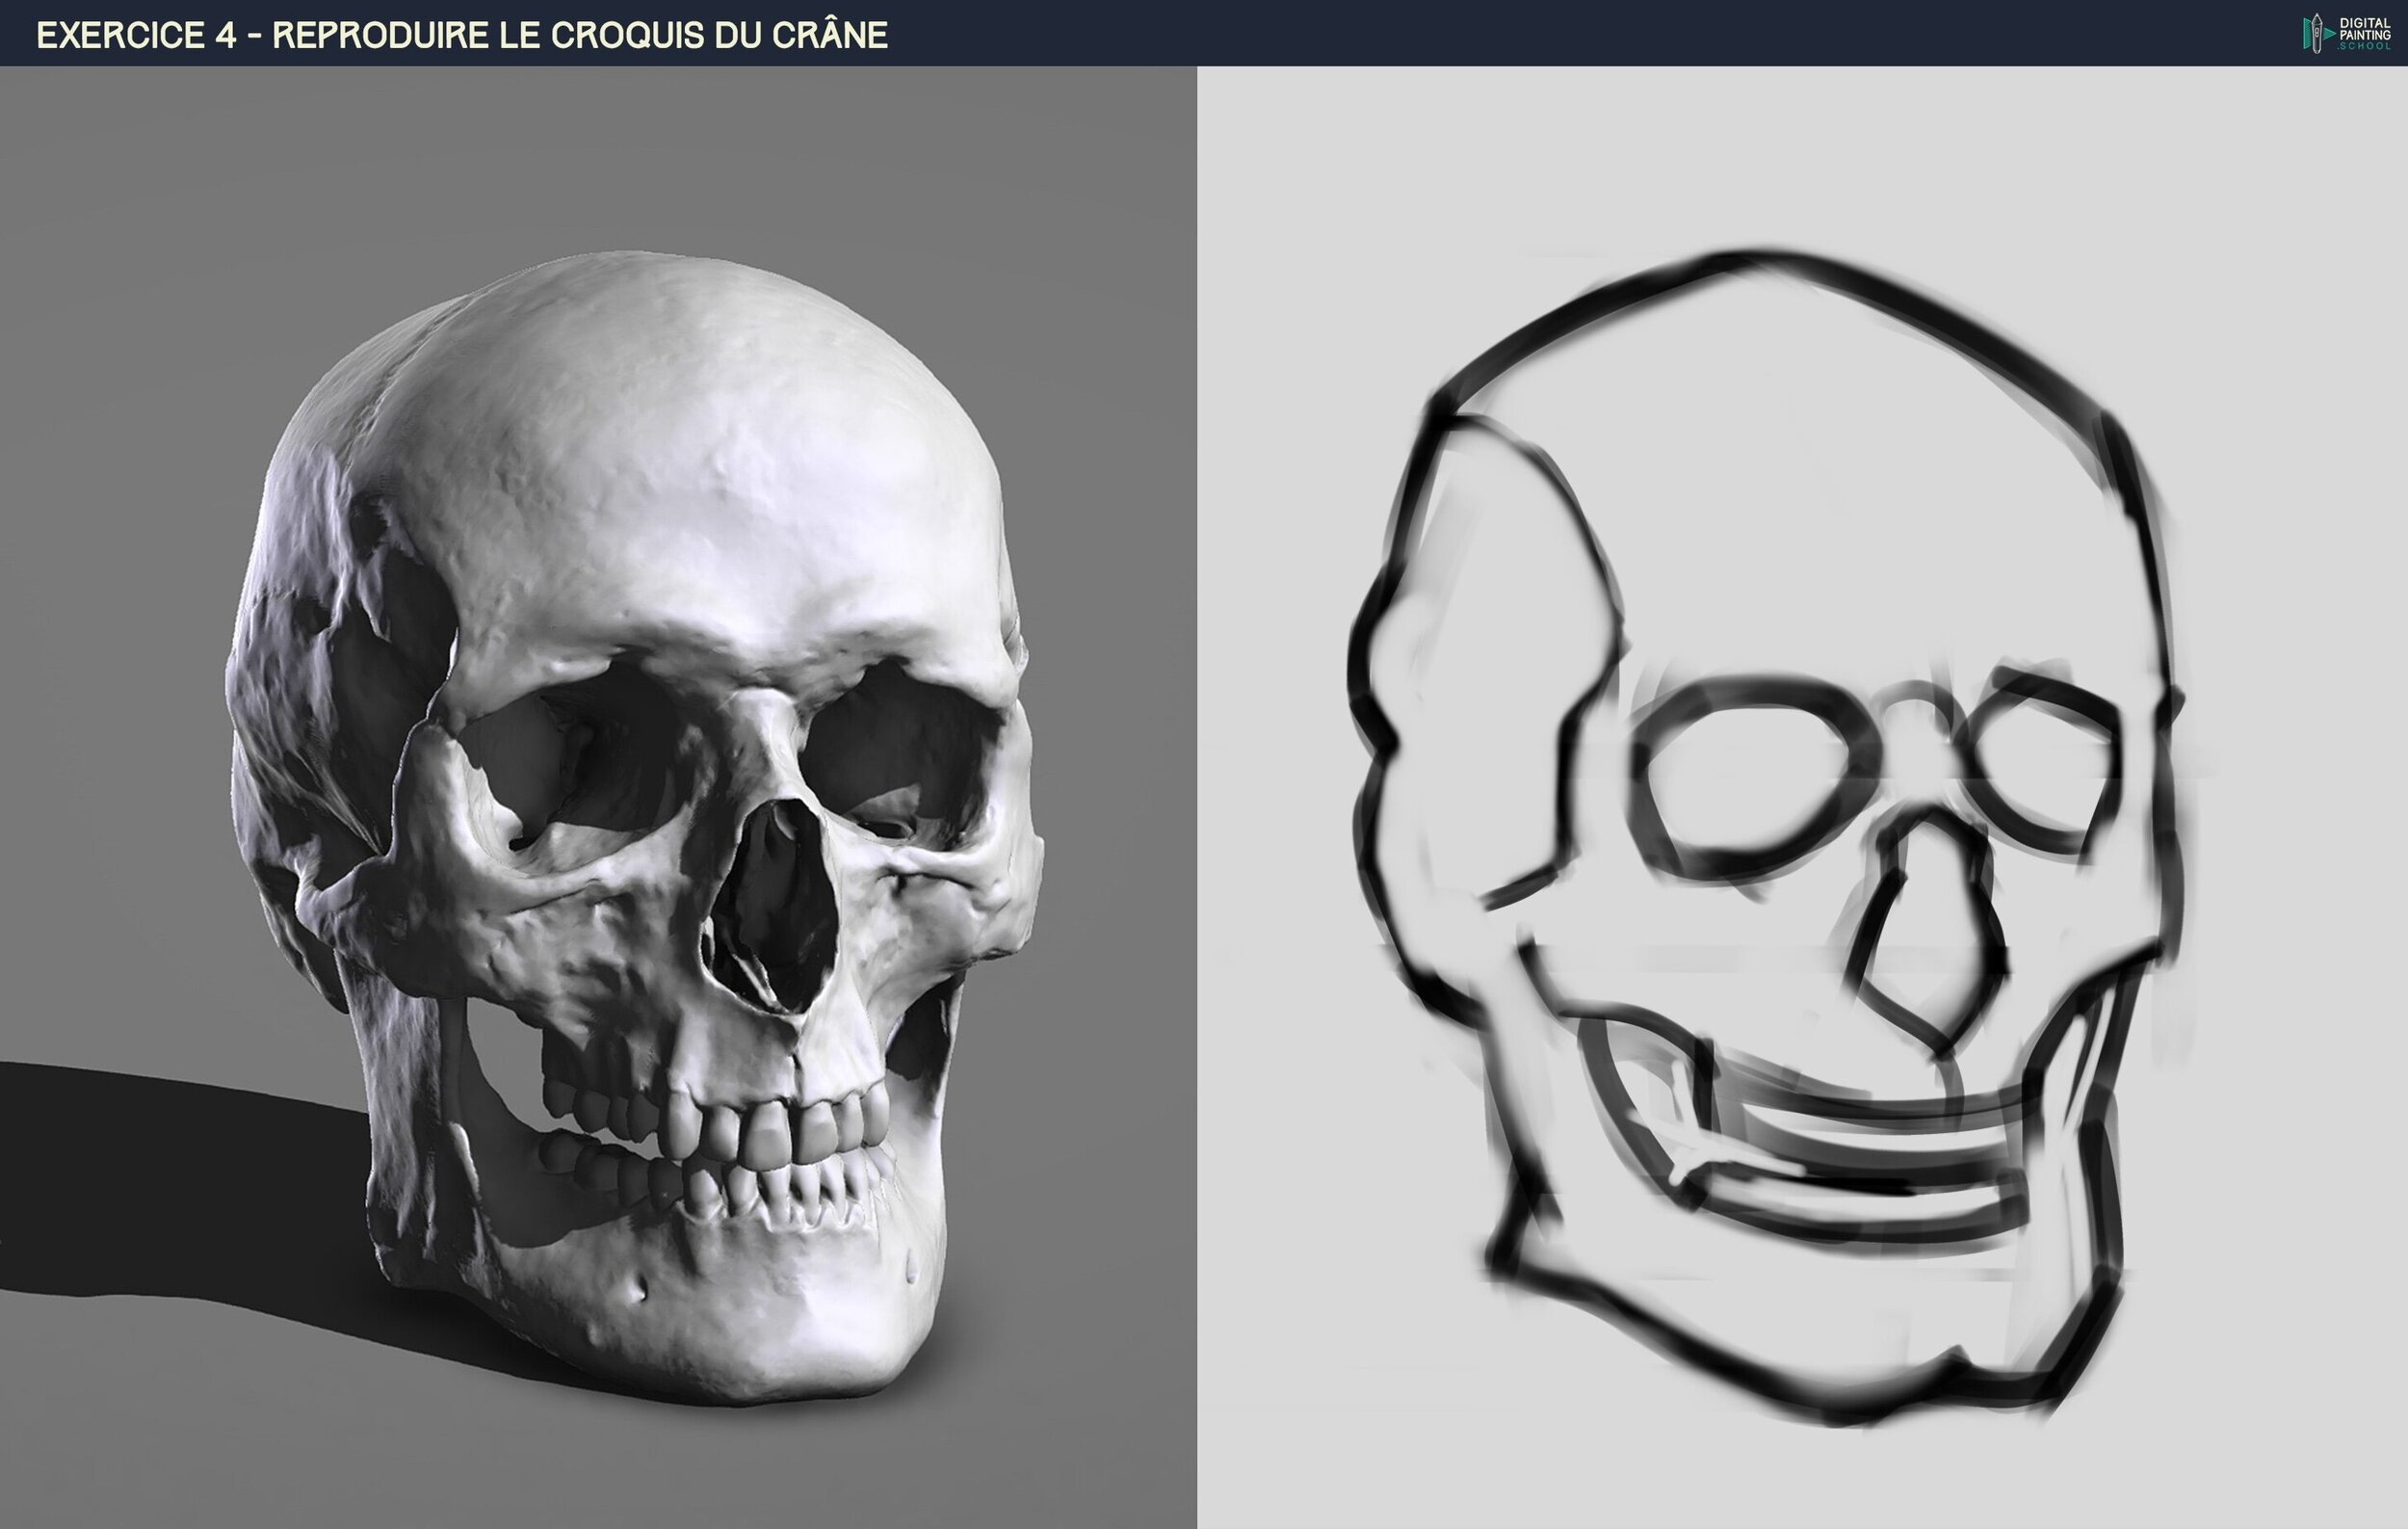Select the teal play-triangle in the logo
2408x1529 pixels.
[x=2329, y=33]
